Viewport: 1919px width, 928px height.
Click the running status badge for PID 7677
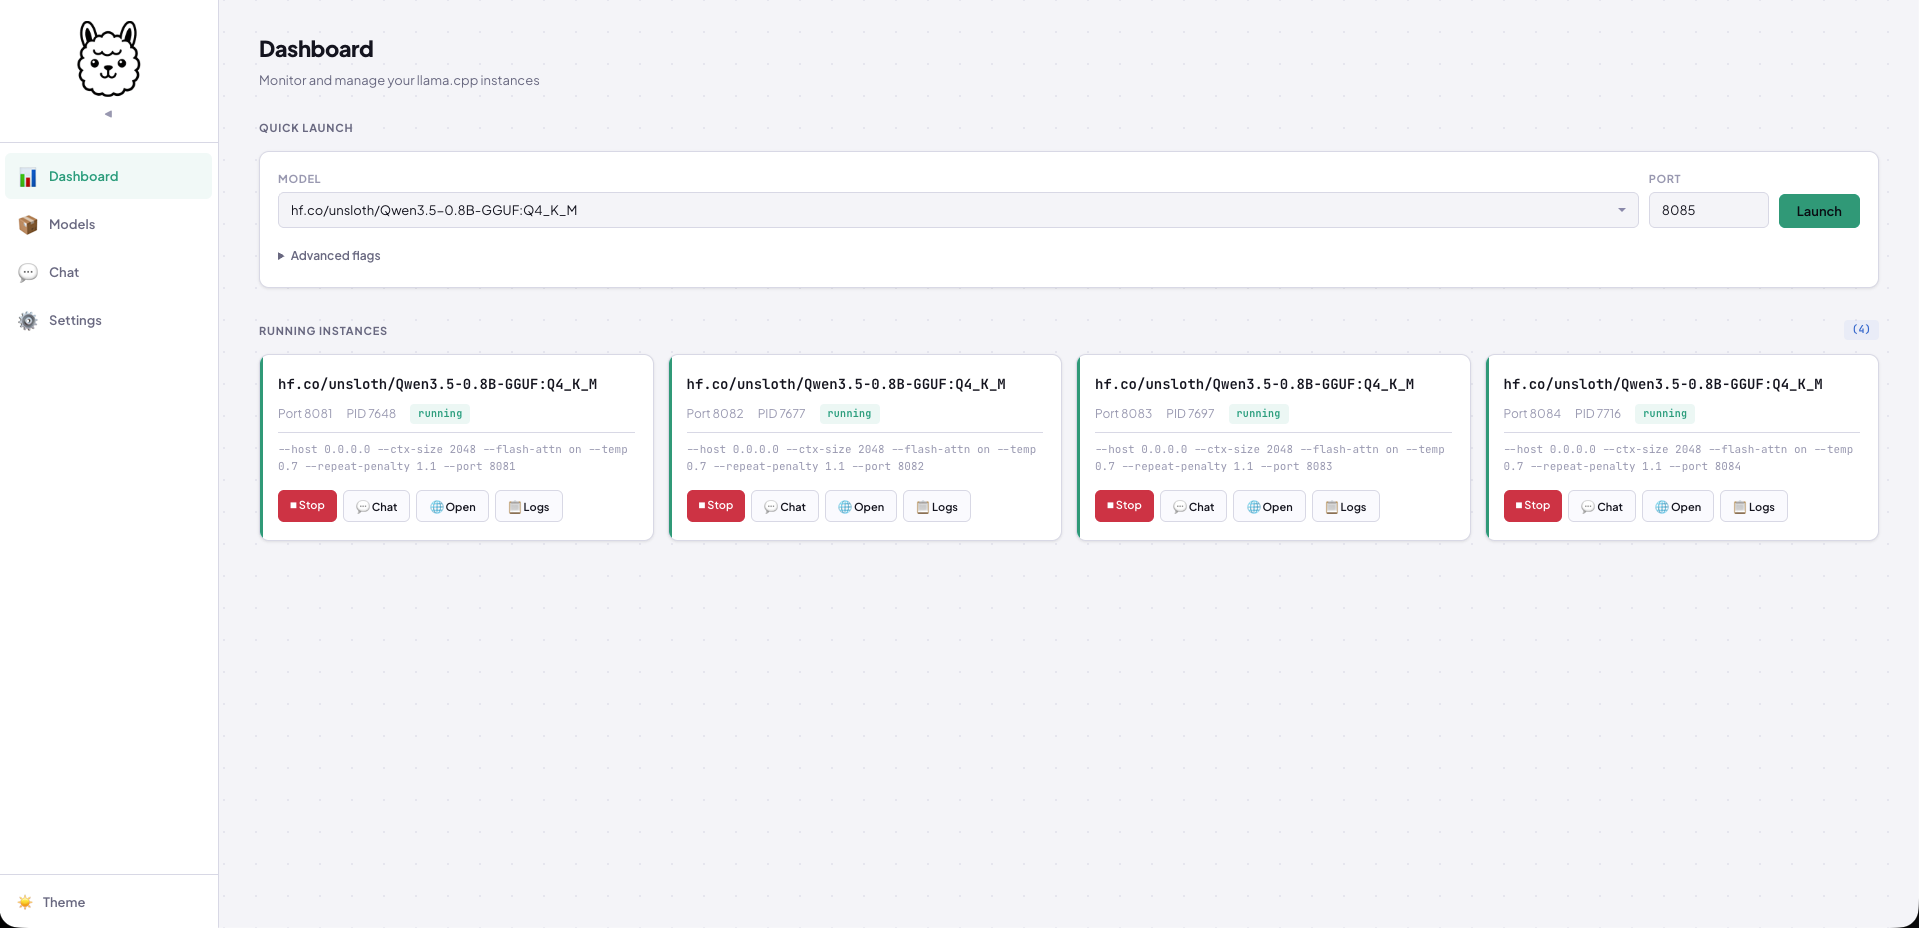[849, 414]
